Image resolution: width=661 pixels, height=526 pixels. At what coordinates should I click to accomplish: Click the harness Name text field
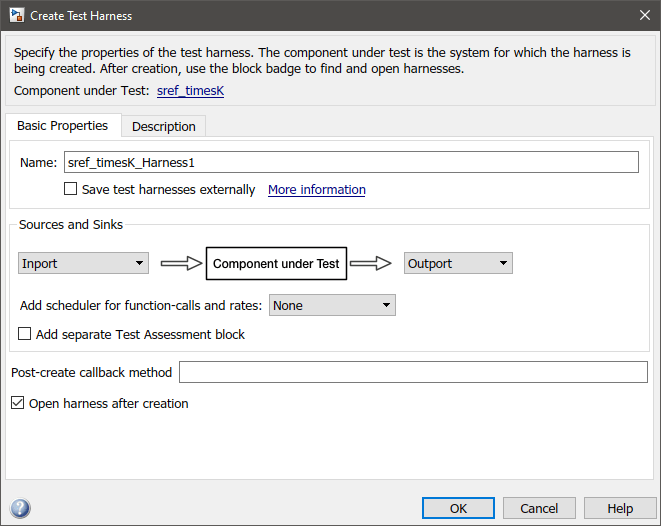pos(351,162)
